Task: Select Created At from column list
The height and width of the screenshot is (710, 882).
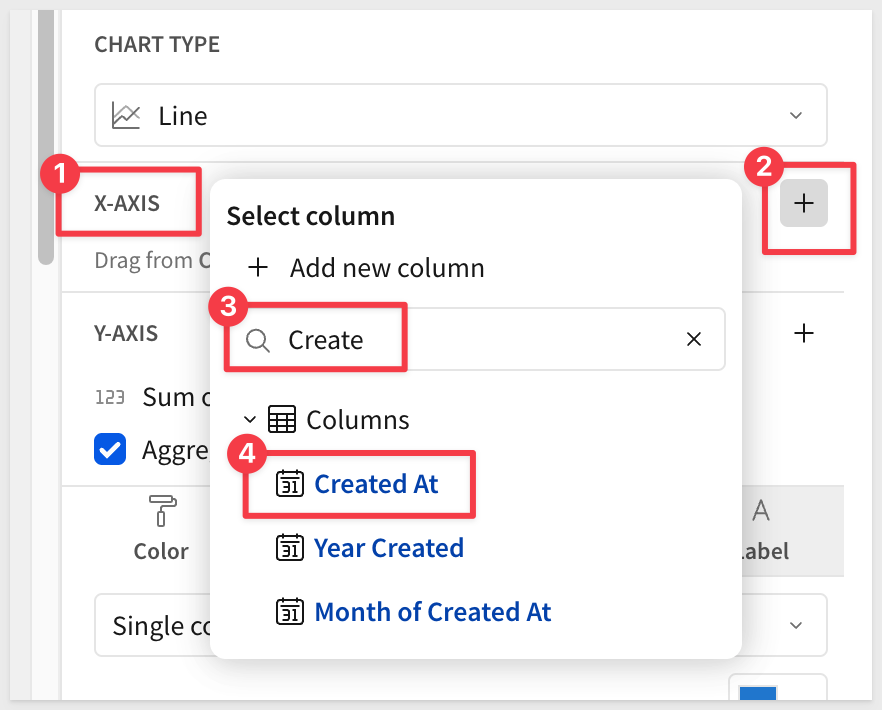Action: tap(376, 484)
